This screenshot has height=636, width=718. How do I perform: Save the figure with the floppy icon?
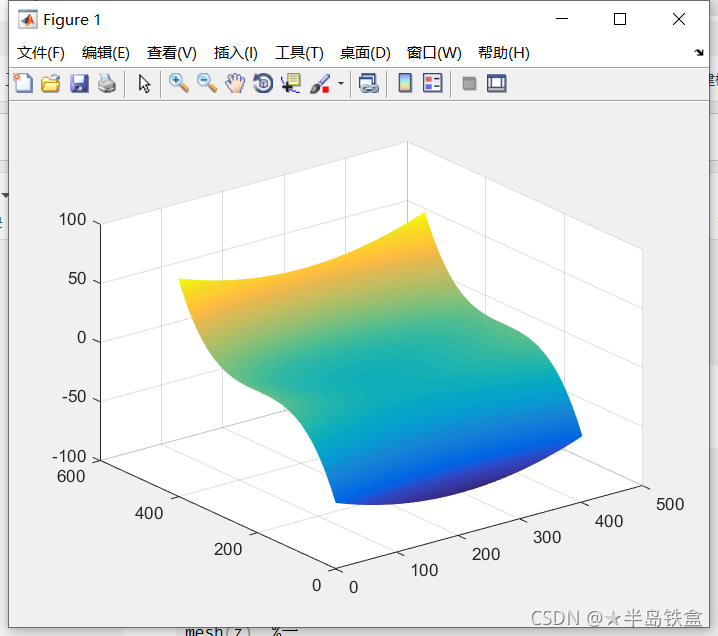pos(79,84)
